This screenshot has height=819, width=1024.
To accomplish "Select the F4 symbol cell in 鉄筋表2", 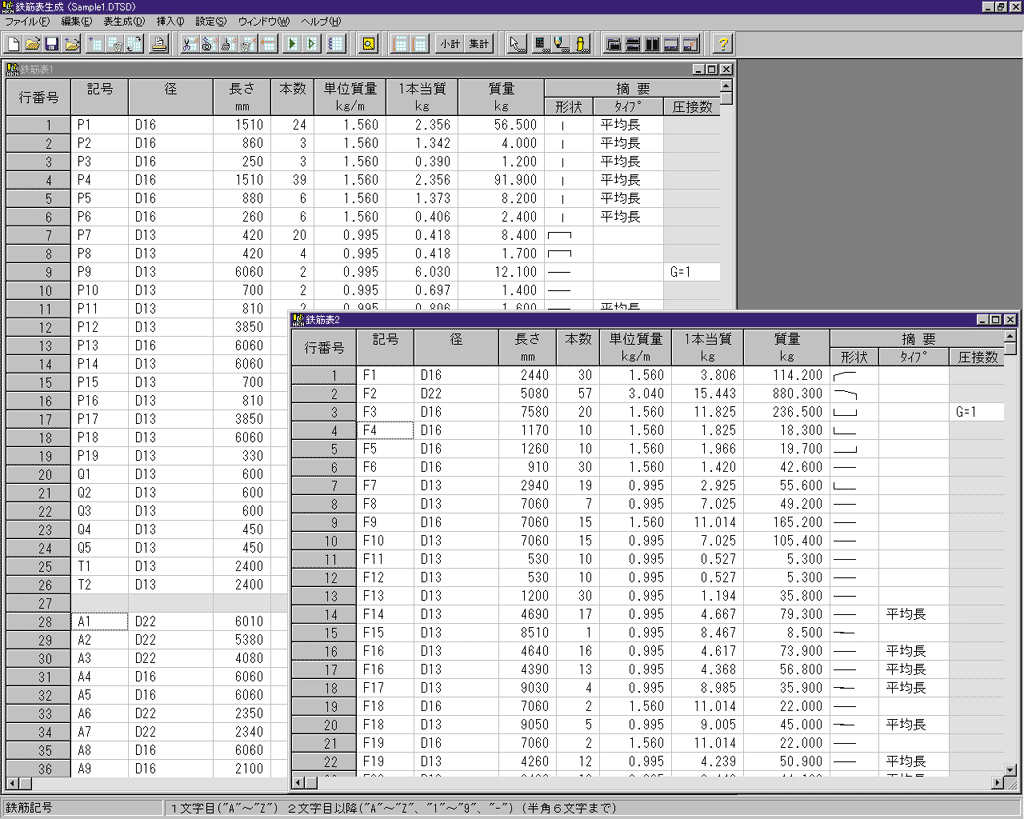I will pyautogui.click(x=386, y=430).
